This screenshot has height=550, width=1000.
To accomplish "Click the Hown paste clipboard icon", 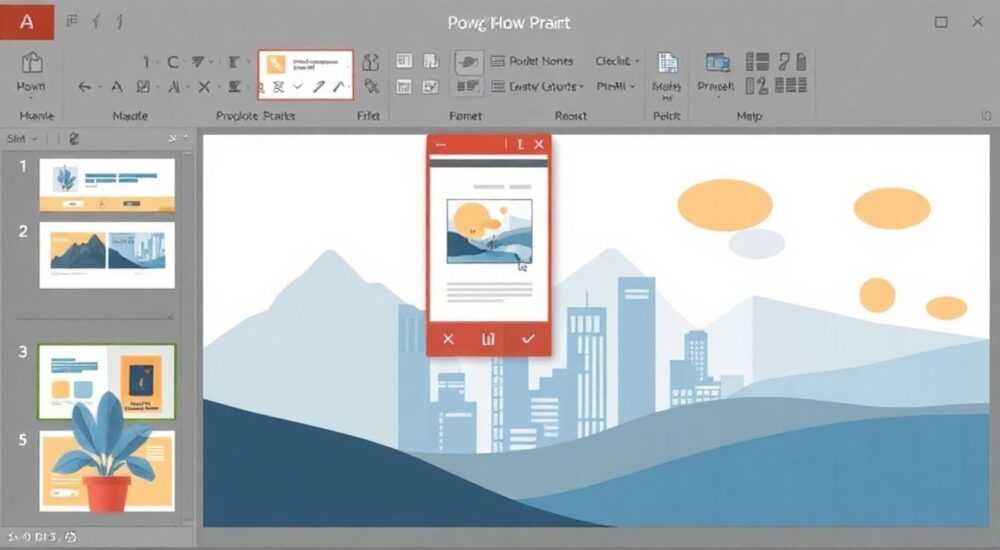I will [x=31, y=64].
